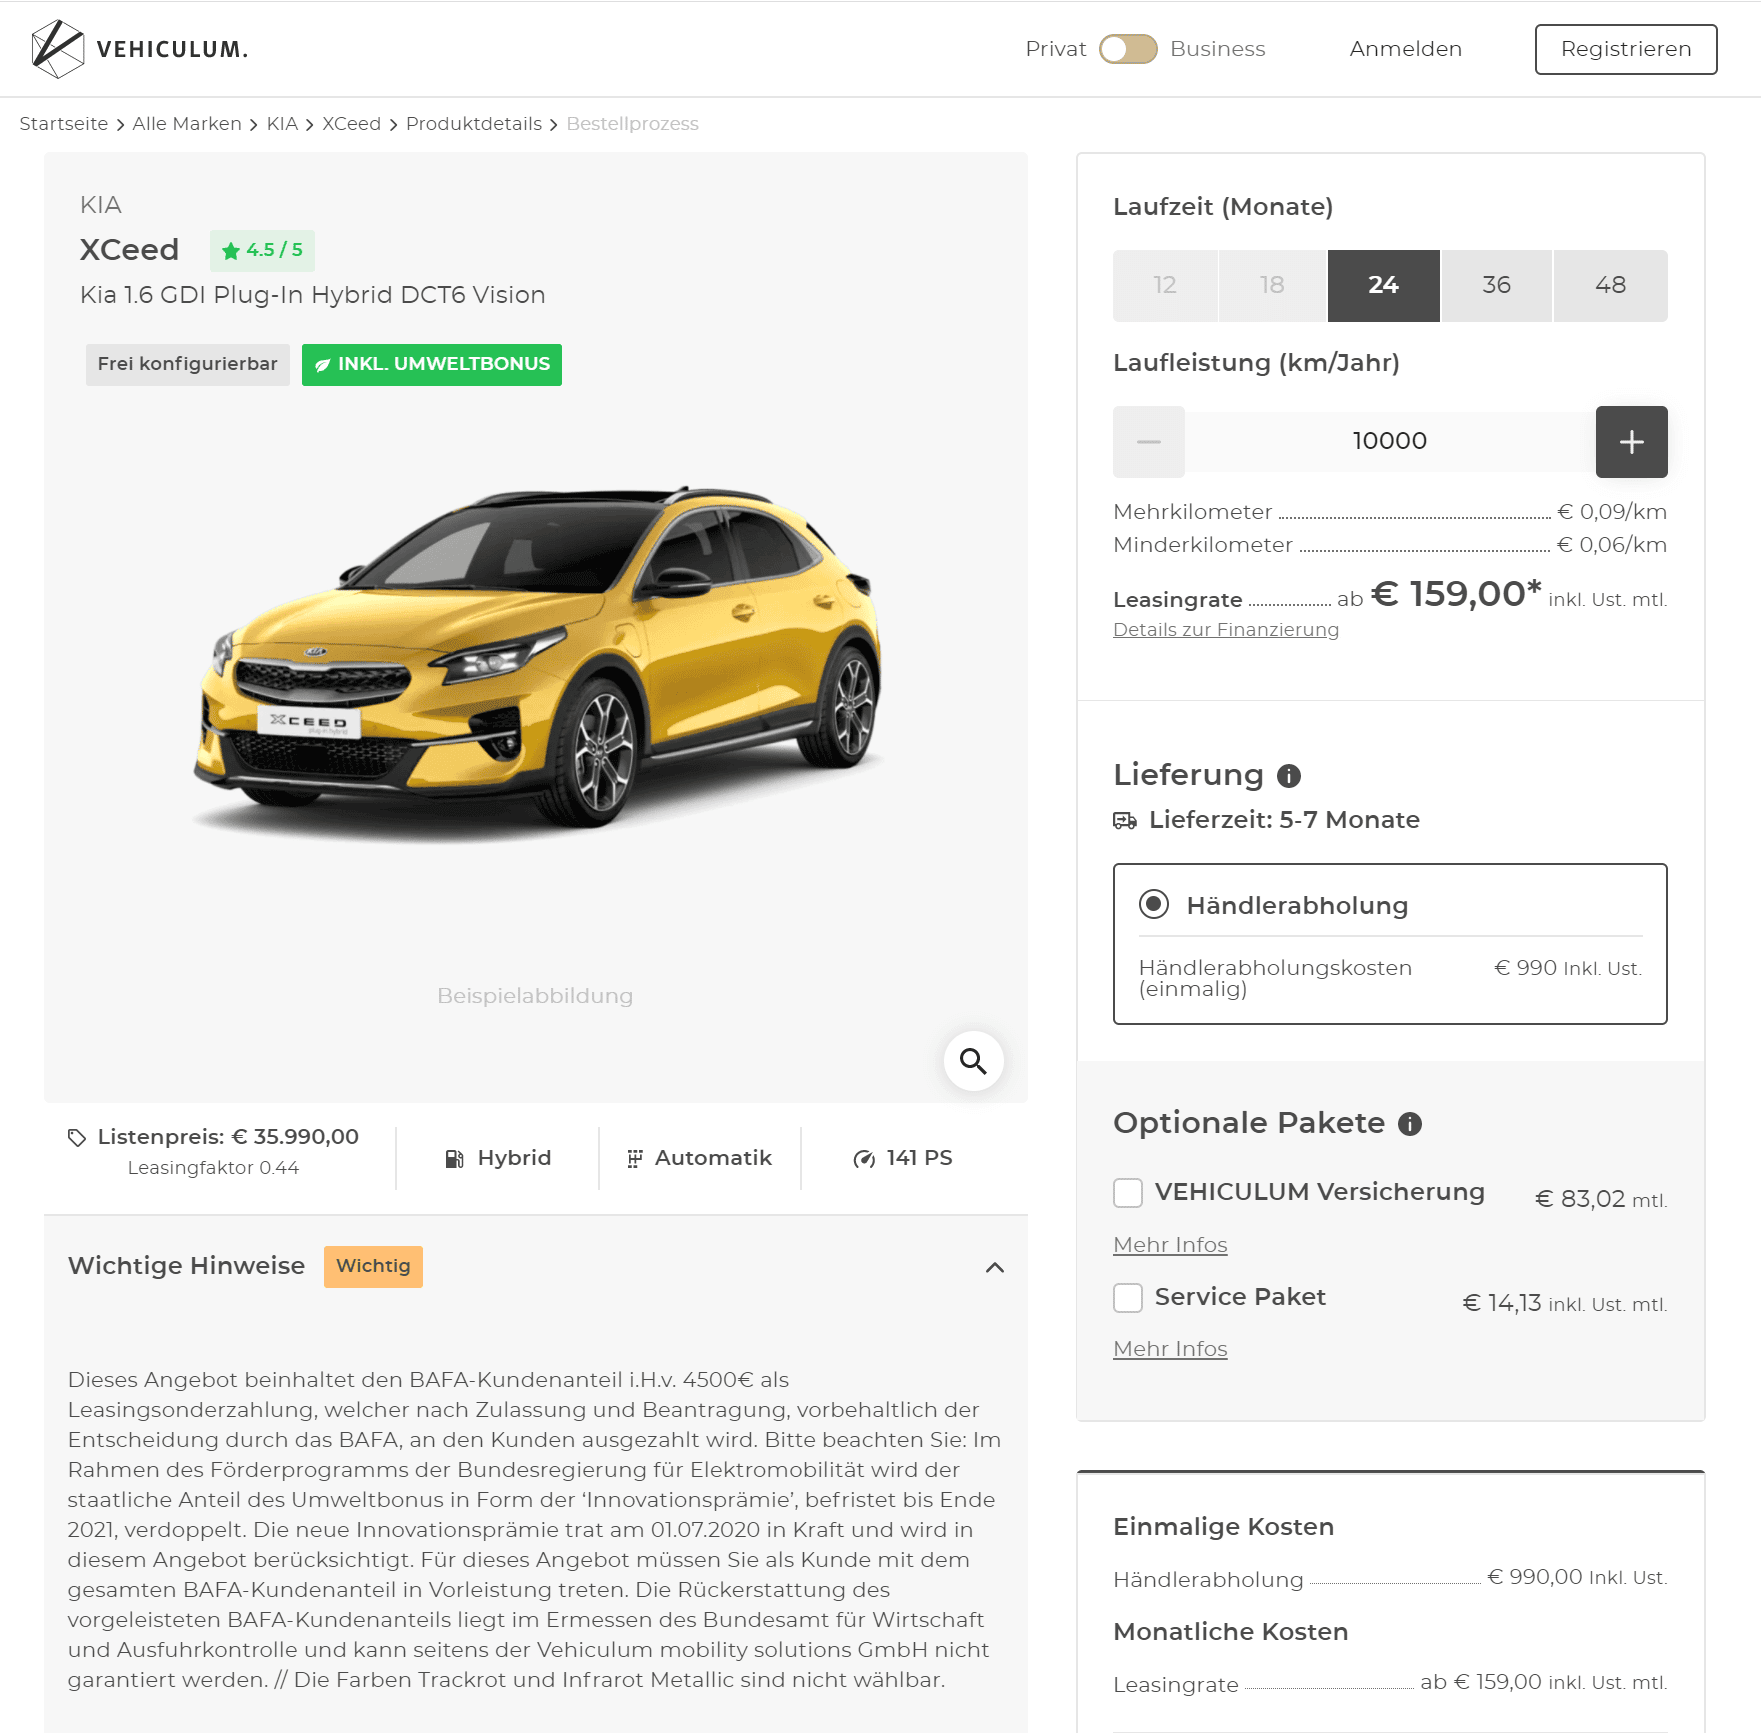Click Händlerabholungskosten € 990 amount

pyautogui.click(x=1567, y=968)
